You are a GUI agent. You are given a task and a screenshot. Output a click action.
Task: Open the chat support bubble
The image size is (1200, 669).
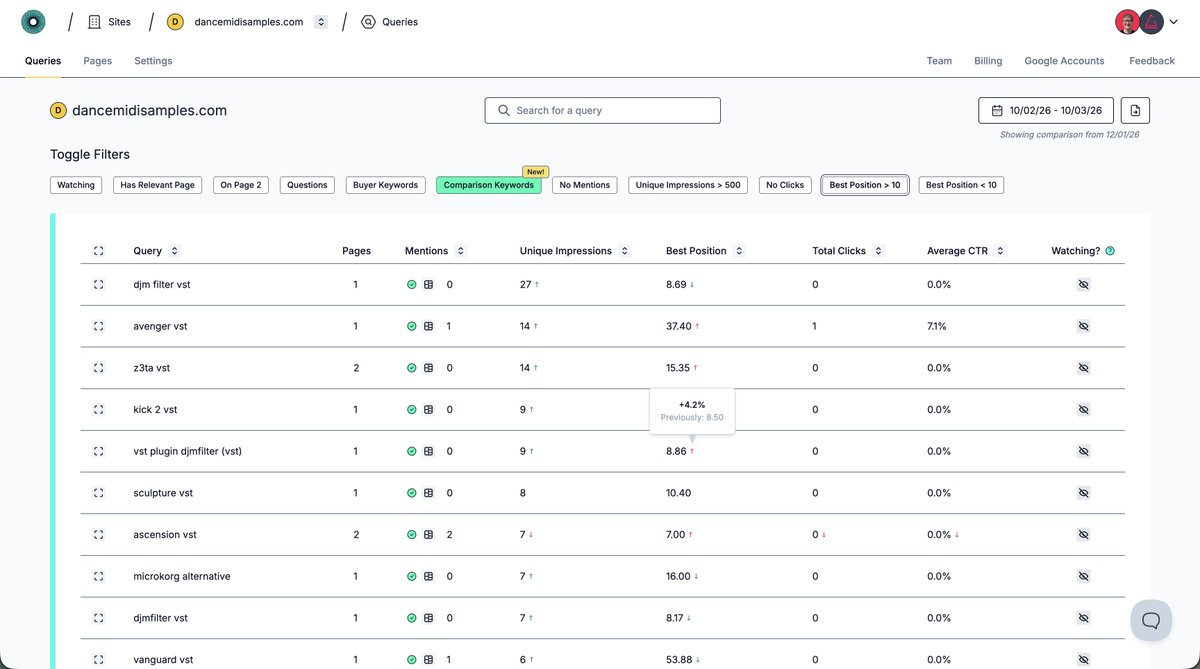(x=1151, y=620)
